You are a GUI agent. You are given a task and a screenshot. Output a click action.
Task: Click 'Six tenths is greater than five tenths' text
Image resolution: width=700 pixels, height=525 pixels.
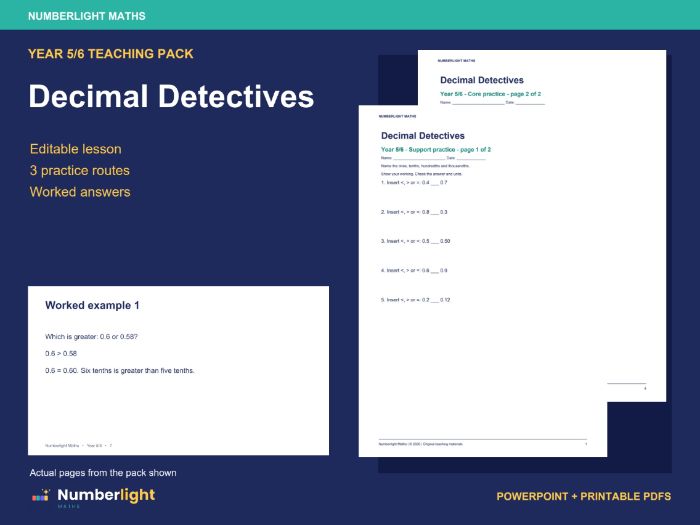[x=138, y=371]
